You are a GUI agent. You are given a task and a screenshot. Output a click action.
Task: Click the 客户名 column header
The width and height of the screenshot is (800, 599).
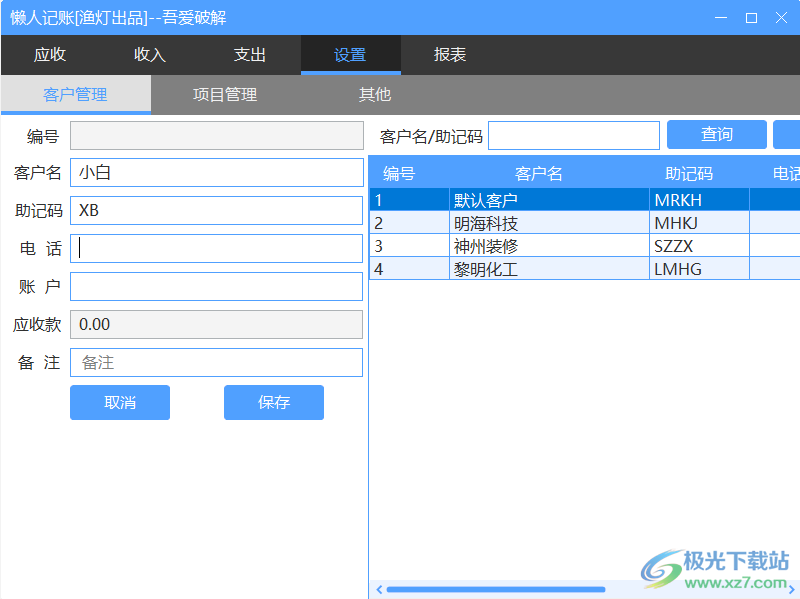[x=540, y=172]
